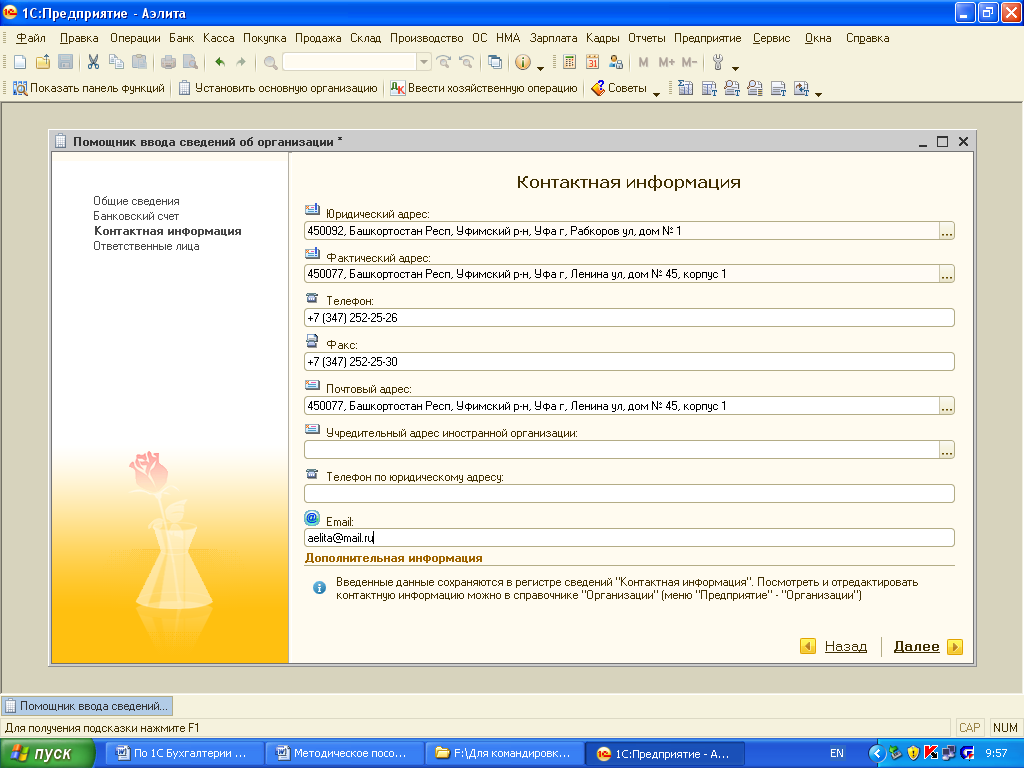The height and width of the screenshot is (768, 1024).
Task: Expand the dropdown arrow beside Help icon
Action: tap(540, 67)
